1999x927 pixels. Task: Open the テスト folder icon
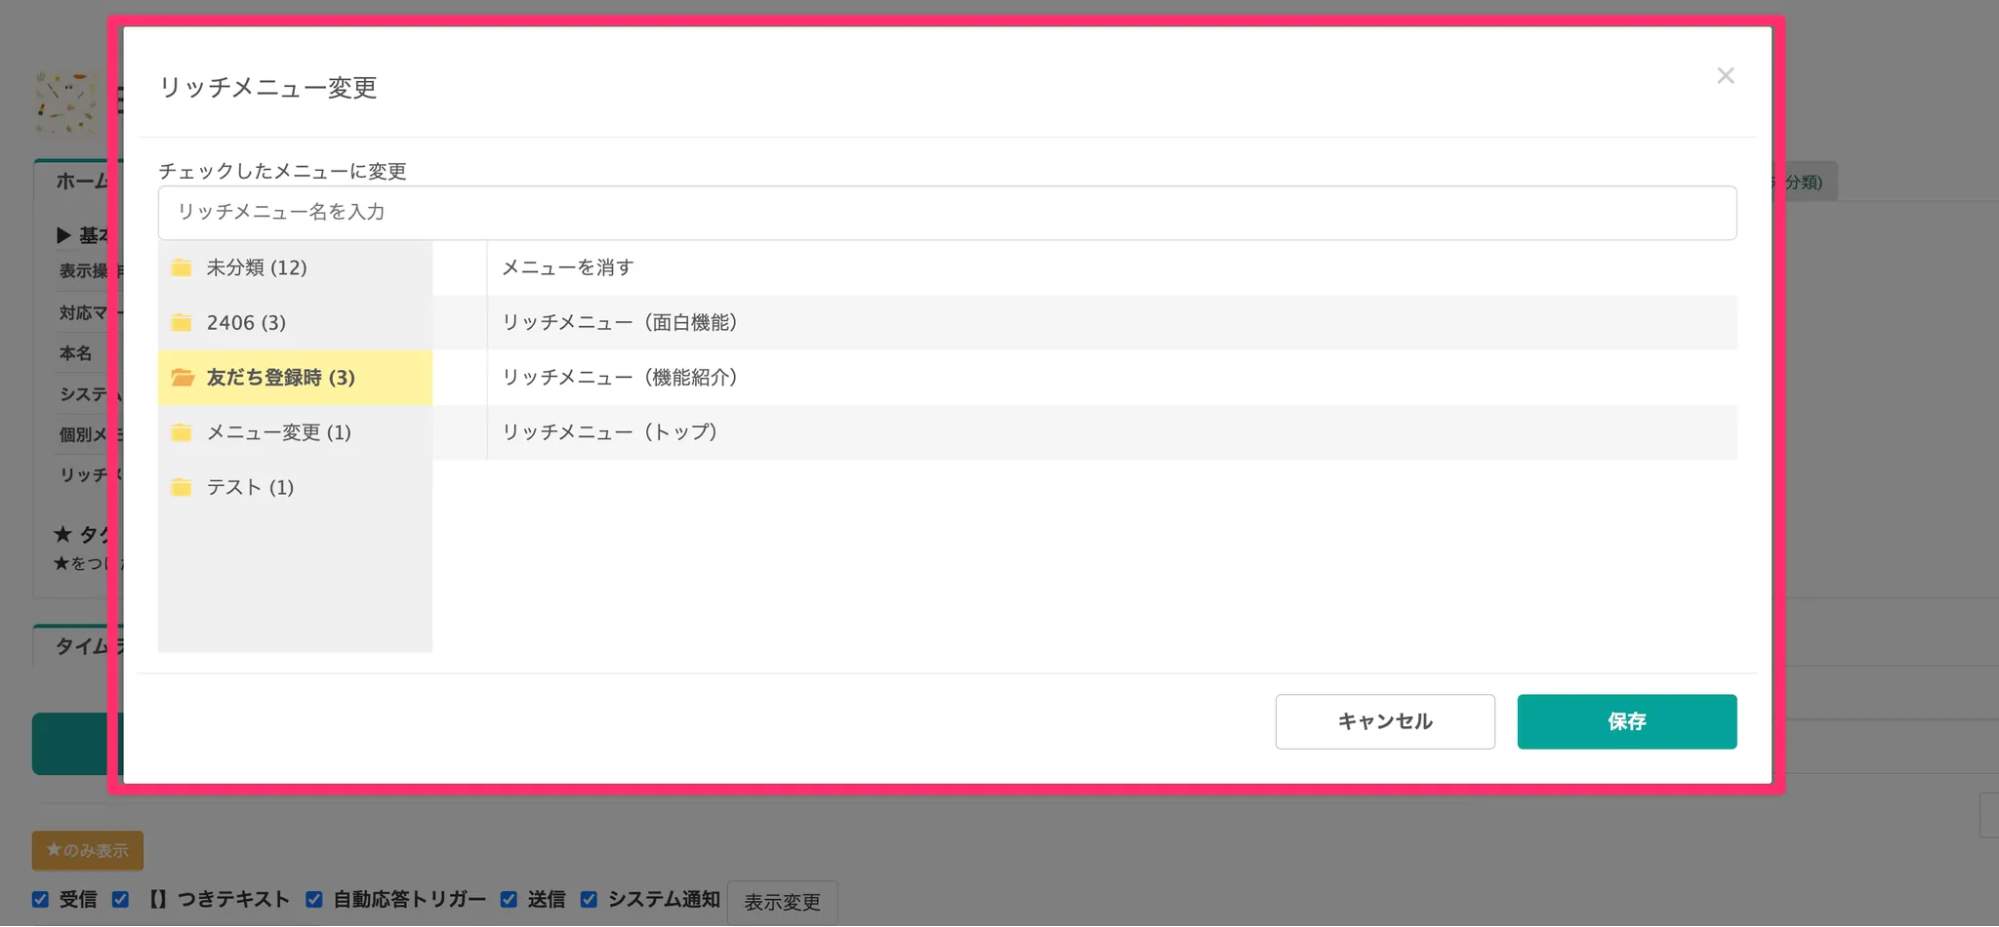[181, 487]
